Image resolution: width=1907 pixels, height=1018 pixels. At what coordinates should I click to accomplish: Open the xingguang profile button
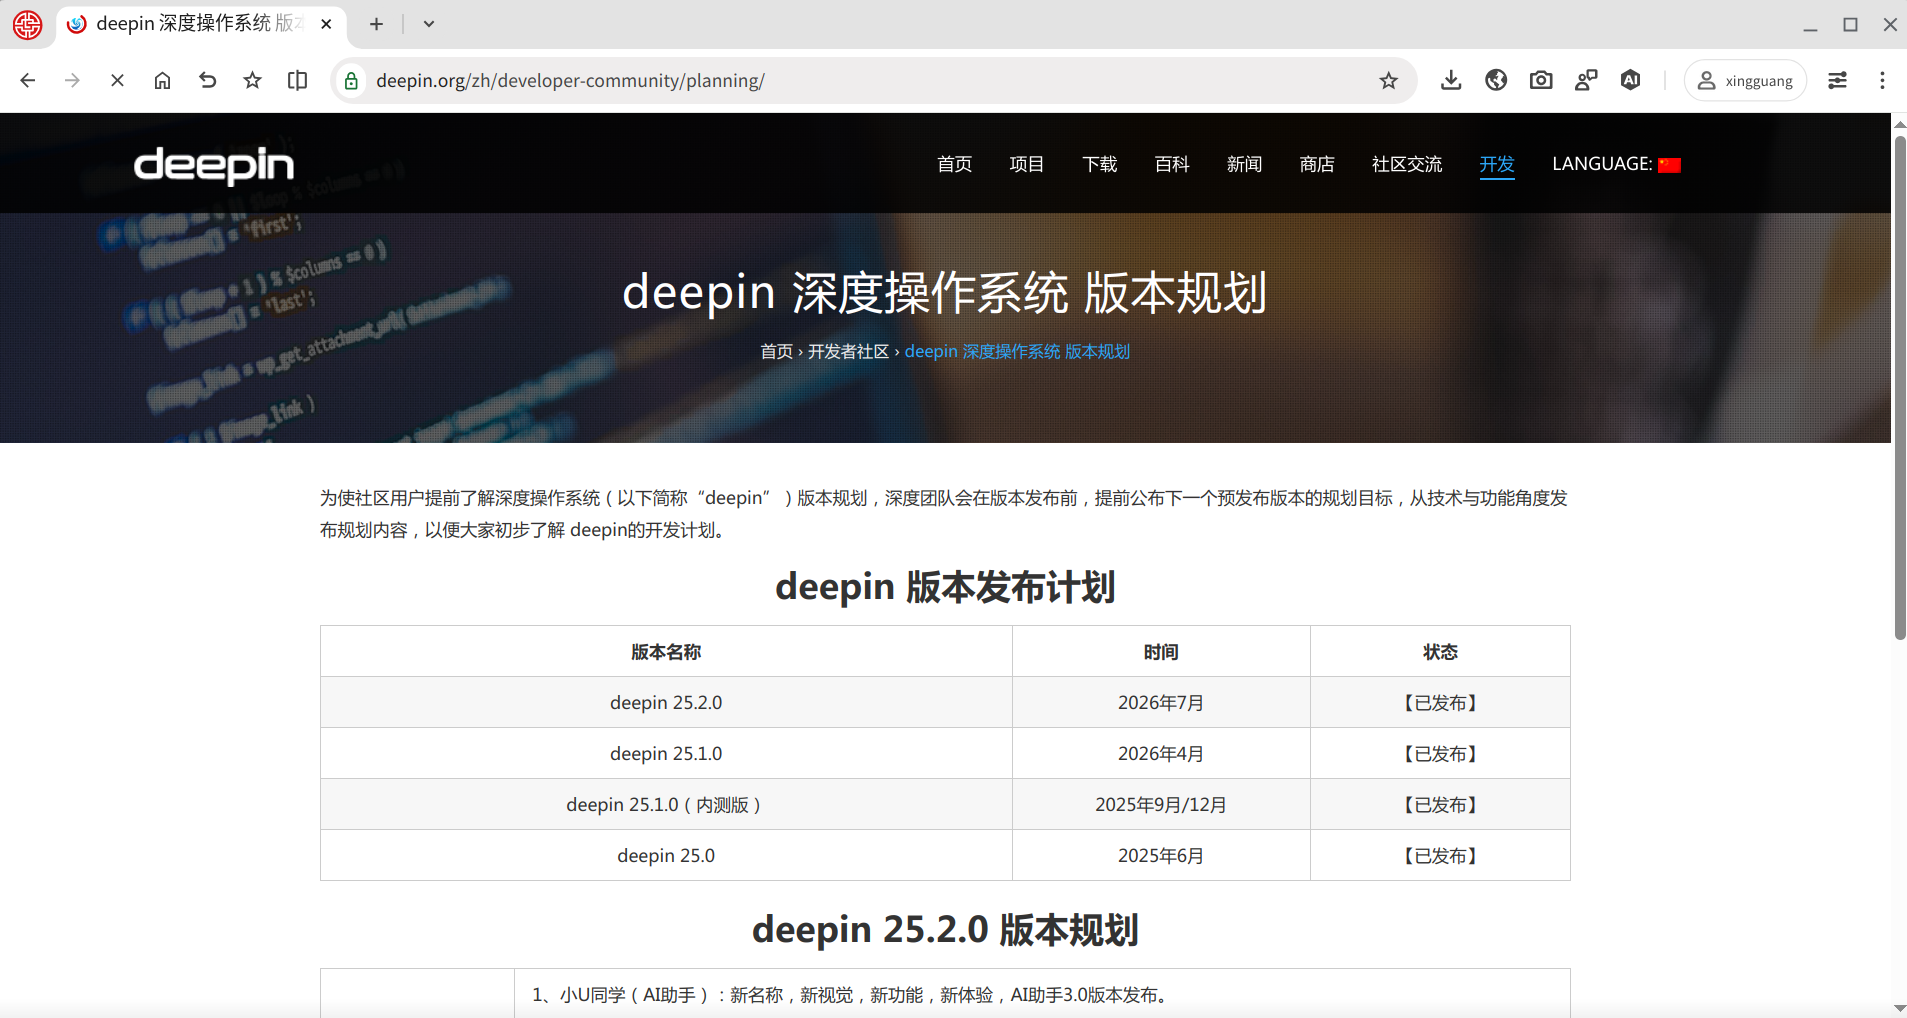click(x=1745, y=81)
